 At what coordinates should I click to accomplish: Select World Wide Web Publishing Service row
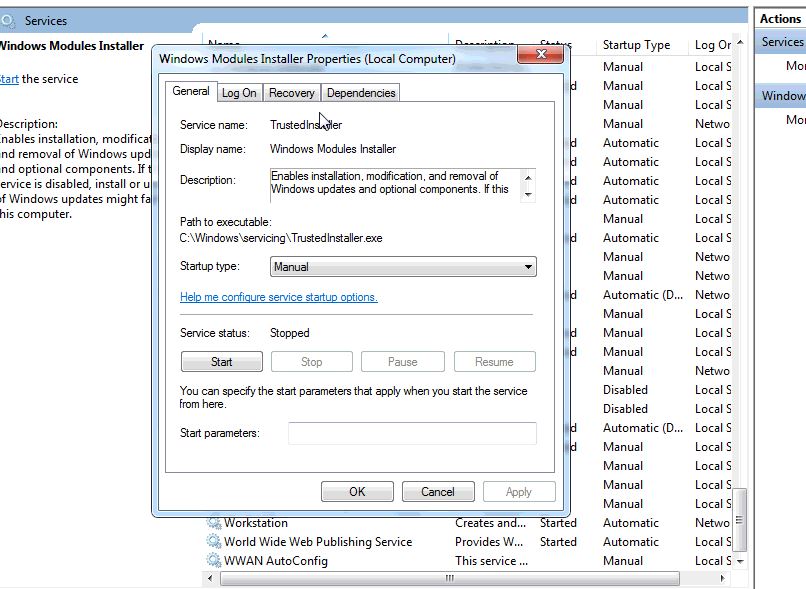[468, 542]
